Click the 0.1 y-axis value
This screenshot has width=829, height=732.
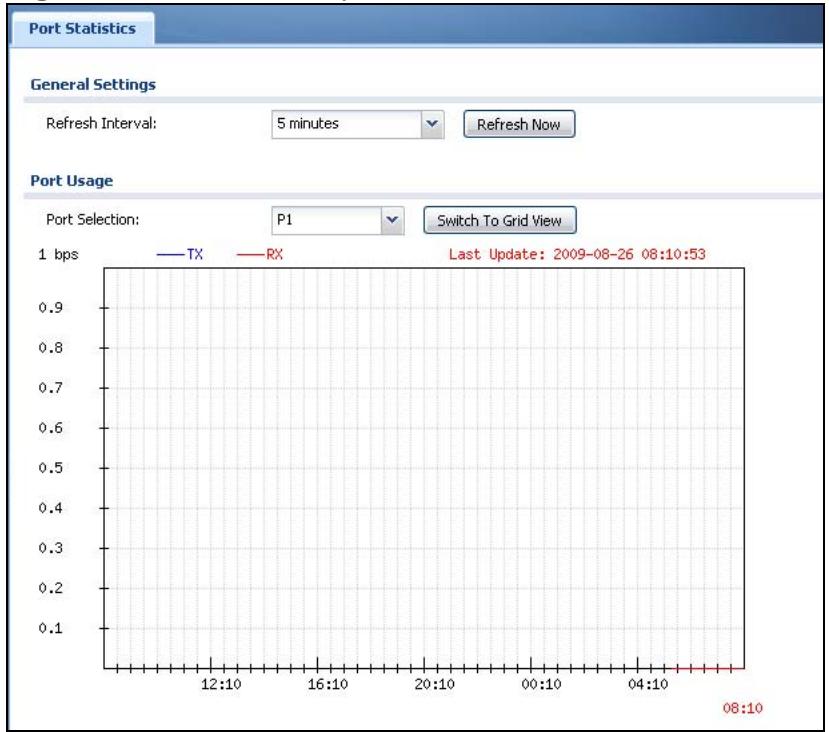51,628
